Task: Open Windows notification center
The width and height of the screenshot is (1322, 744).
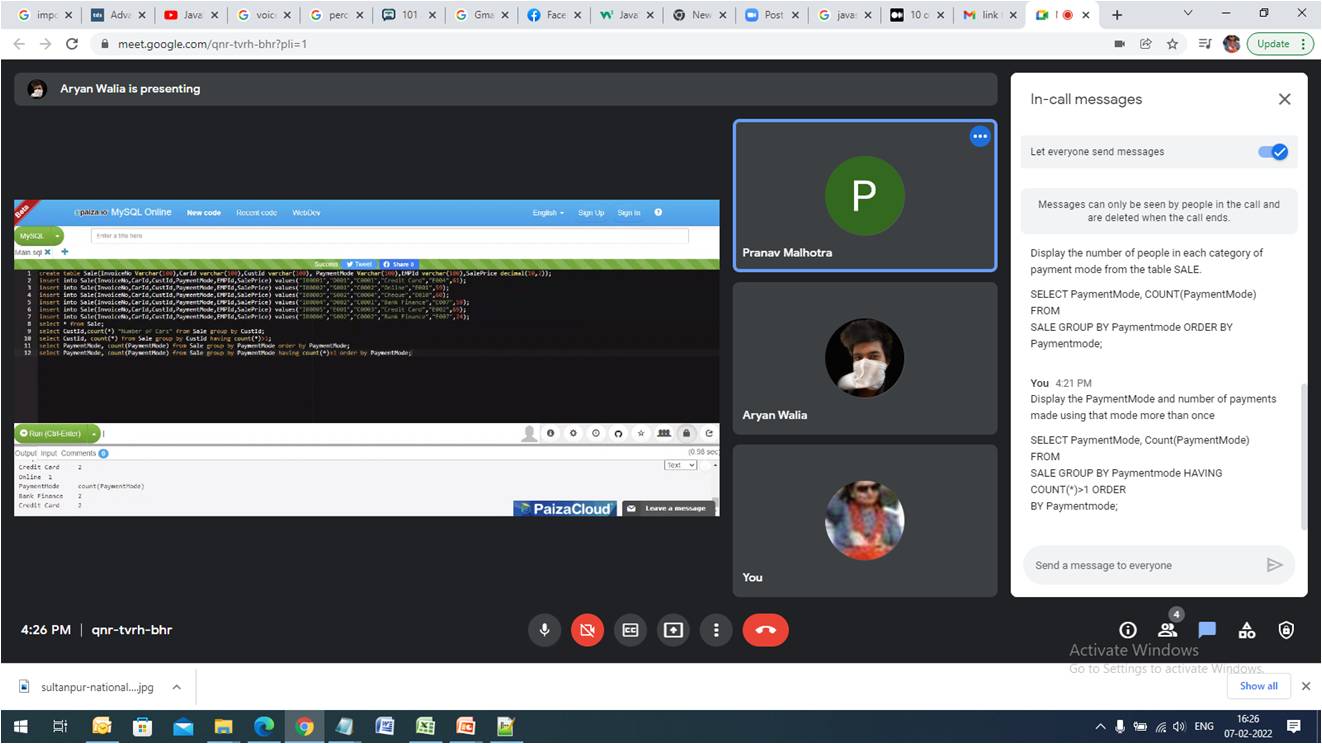Action: pyautogui.click(x=1293, y=727)
